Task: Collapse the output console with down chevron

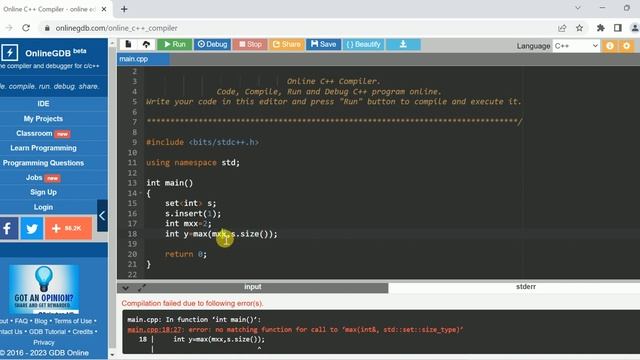Action: 125,288
